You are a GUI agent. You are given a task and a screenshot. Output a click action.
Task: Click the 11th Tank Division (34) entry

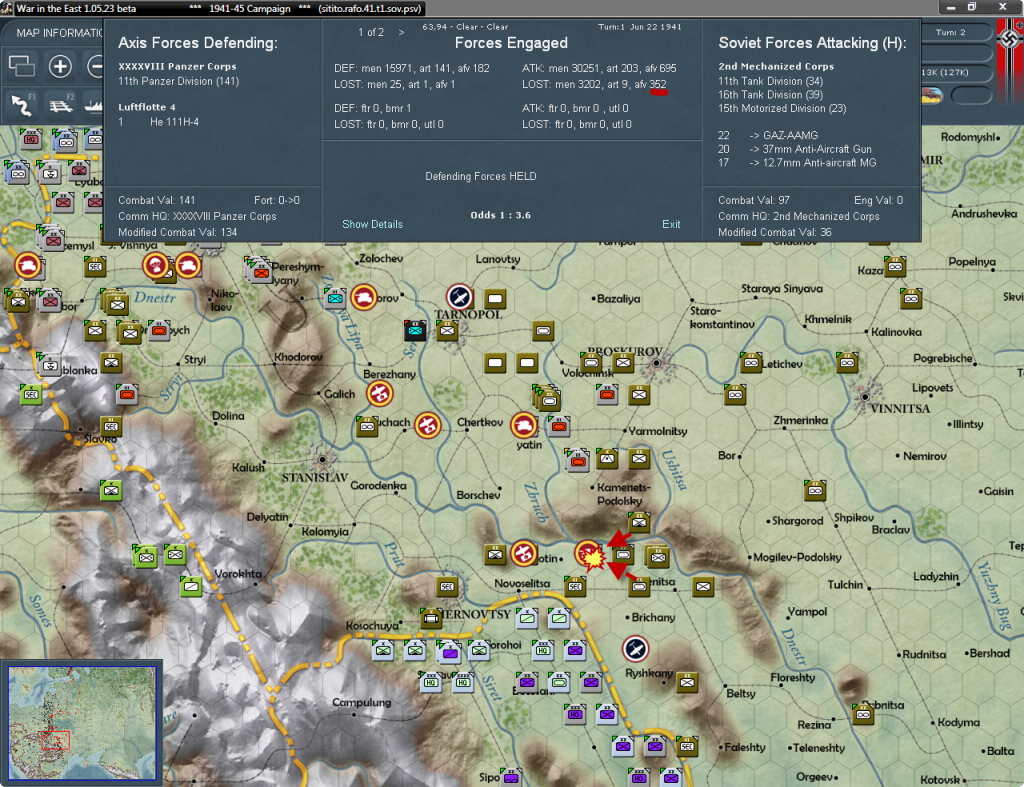771,81
